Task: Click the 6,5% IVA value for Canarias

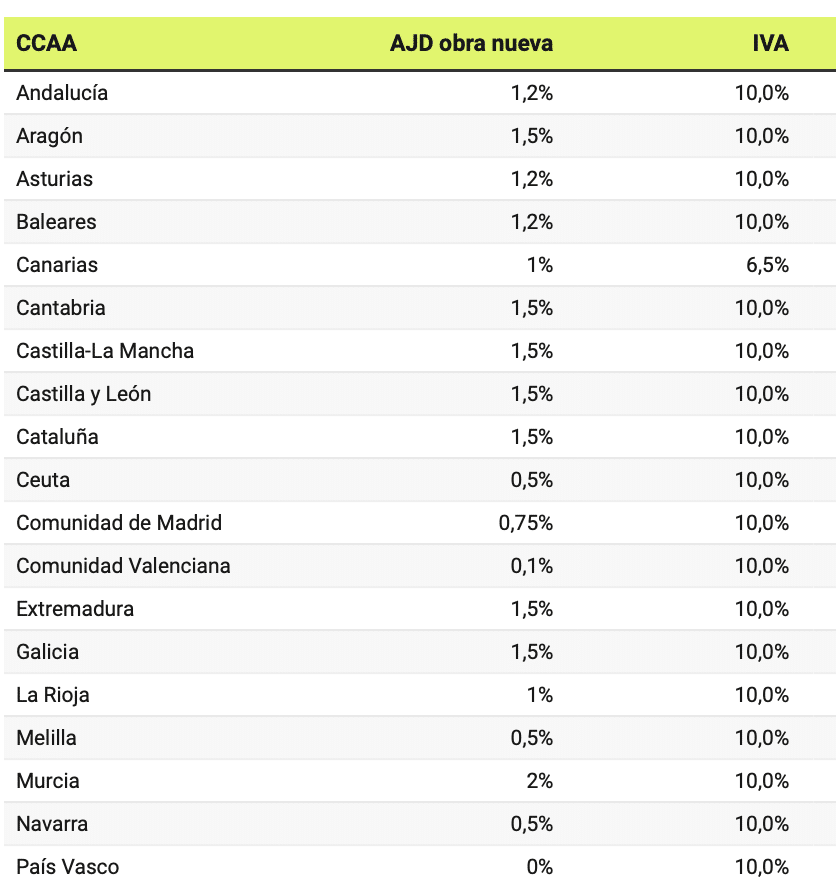Action: pos(768,265)
